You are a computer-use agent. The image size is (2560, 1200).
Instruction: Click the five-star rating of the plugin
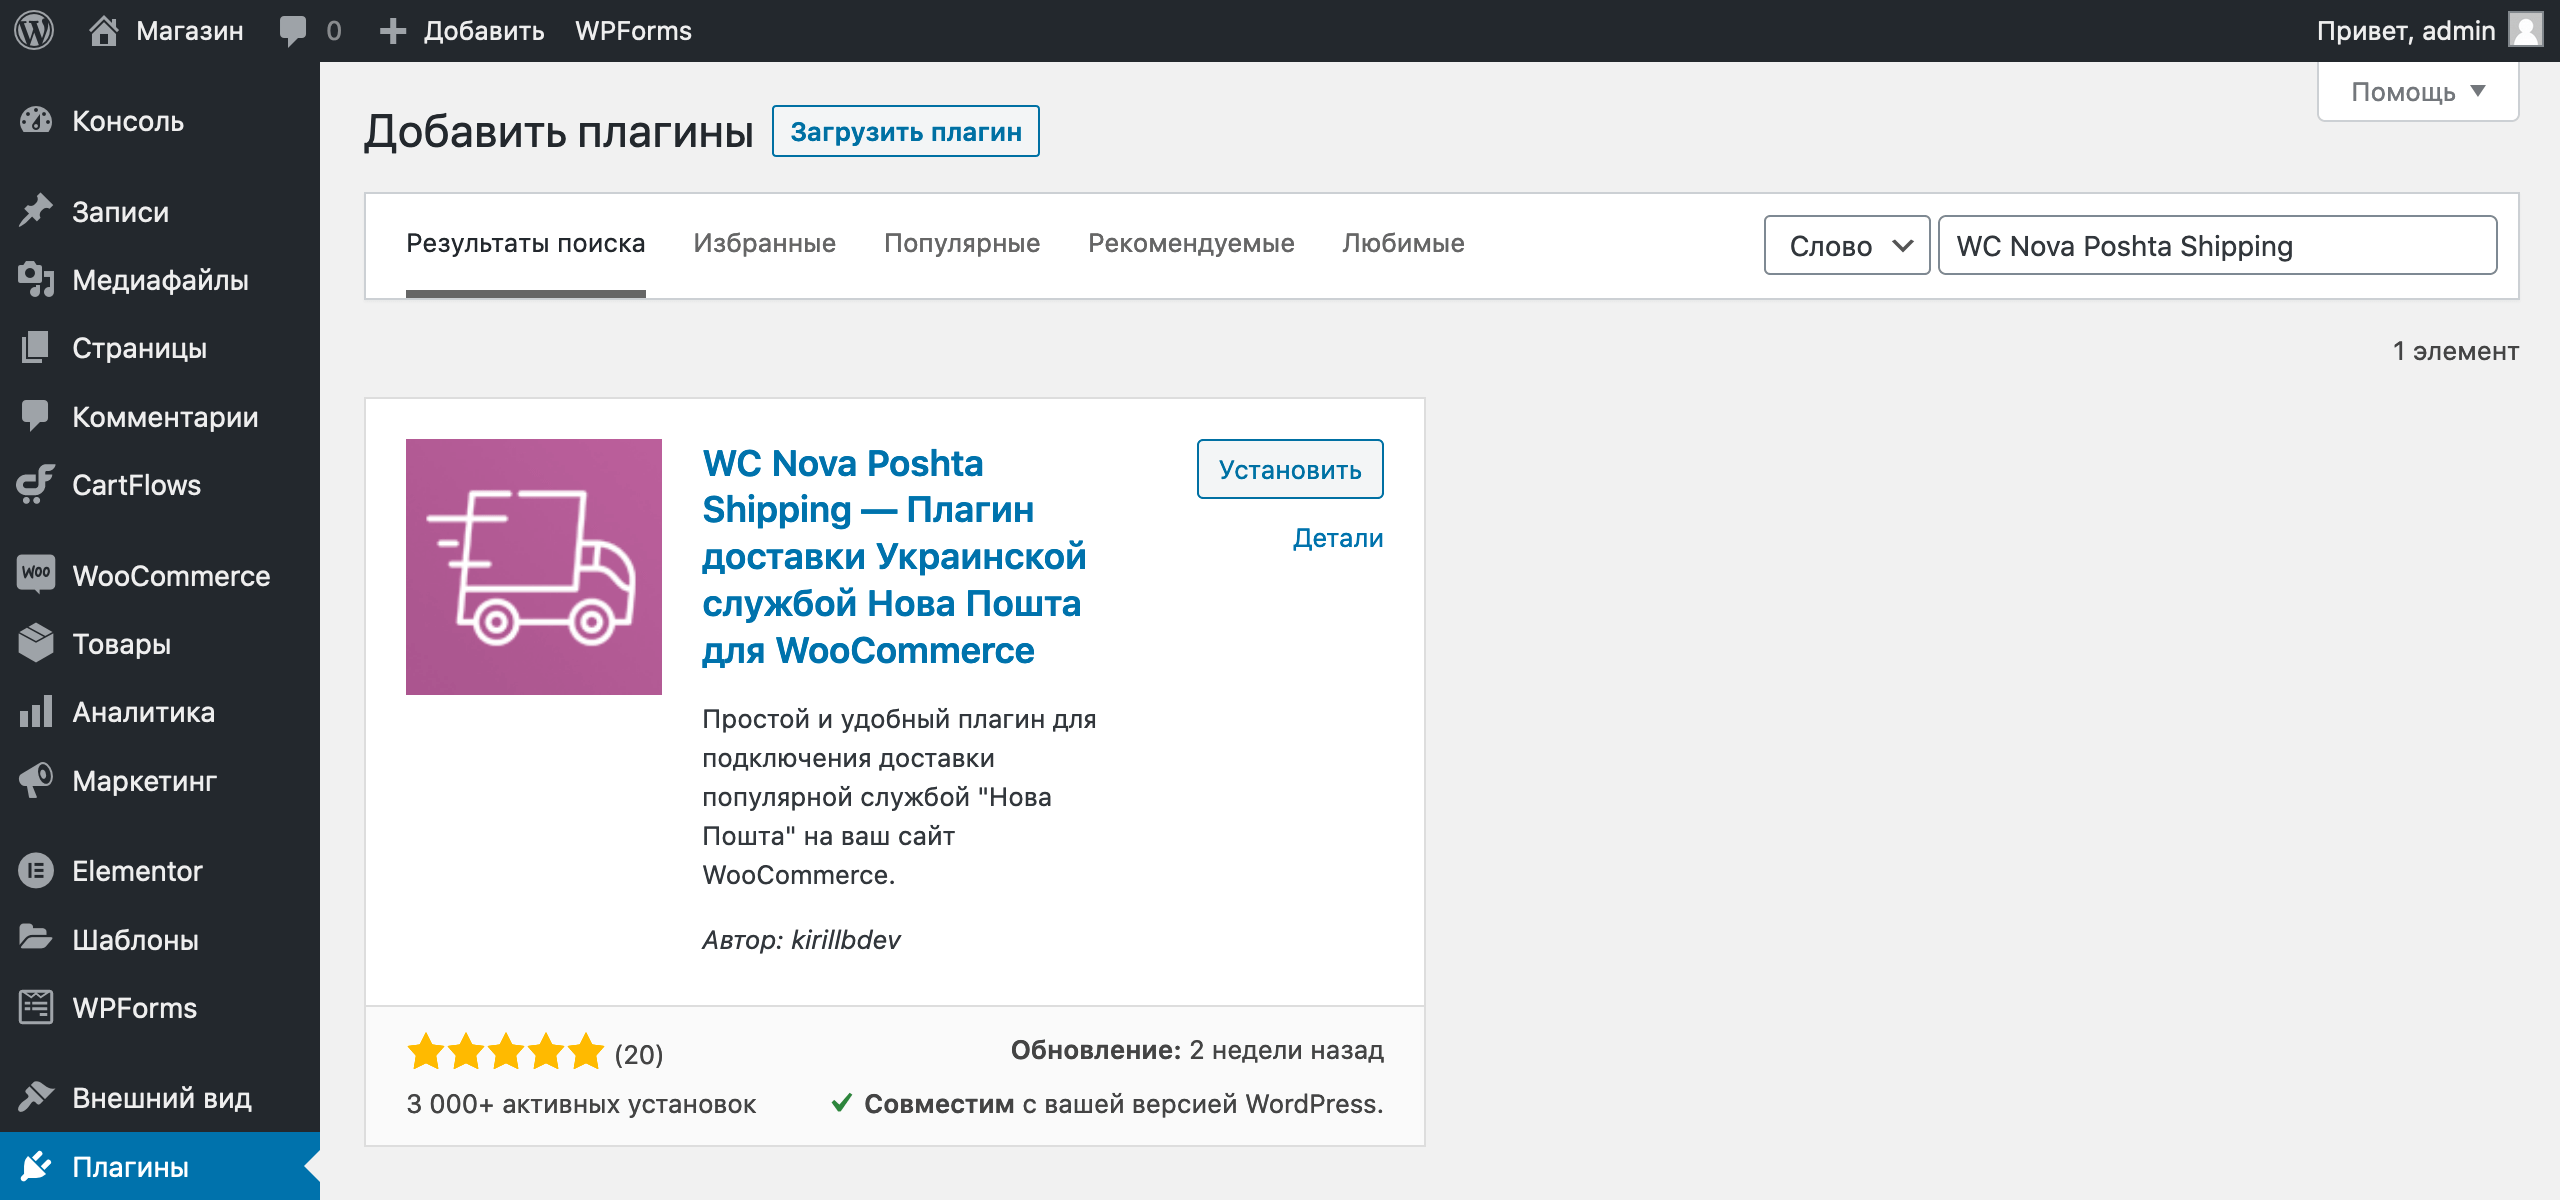click(x=506, y=1052)
